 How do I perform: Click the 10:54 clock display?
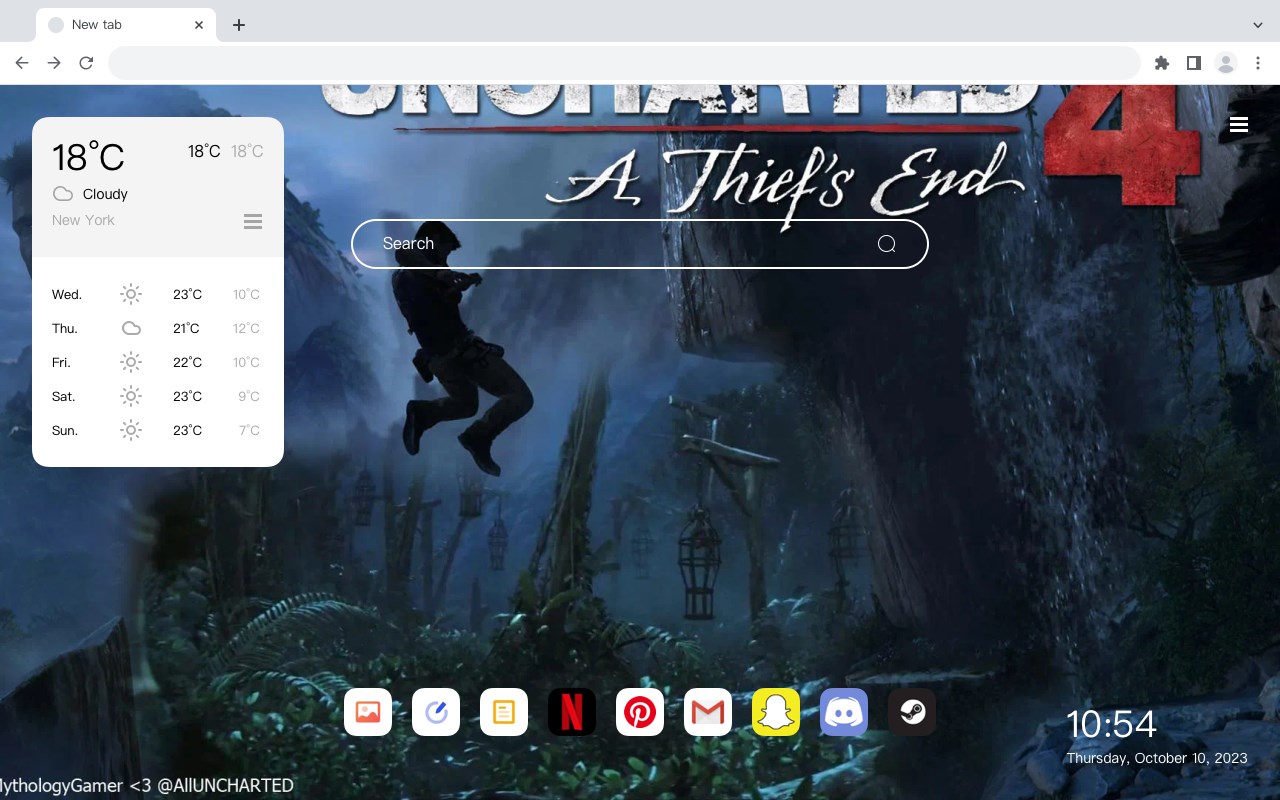(x=1111, y=724)
